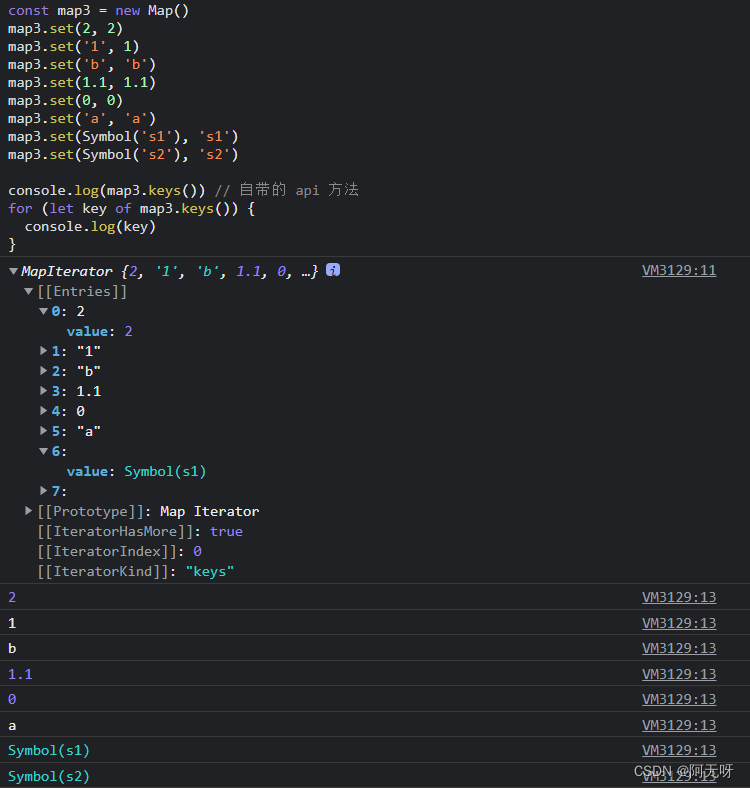Collapse the [[Entries]] node
750x788 pixels.
29,291
